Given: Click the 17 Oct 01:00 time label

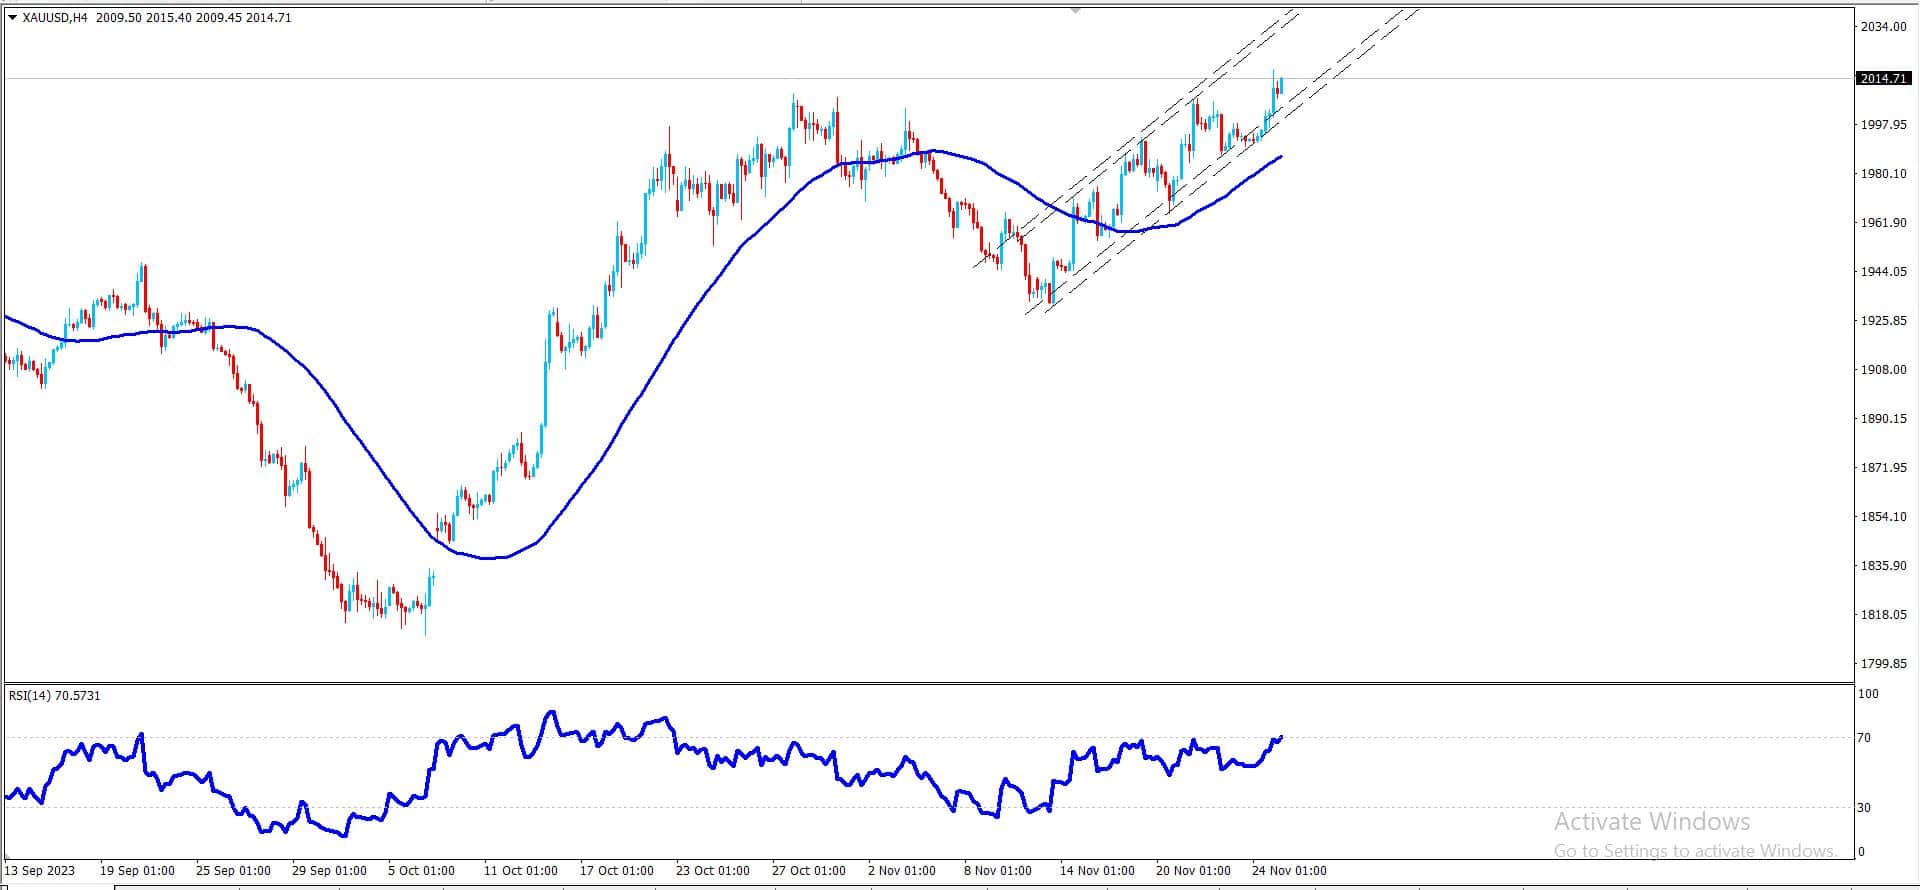Looking at the screenshot, I should (617, 871).
